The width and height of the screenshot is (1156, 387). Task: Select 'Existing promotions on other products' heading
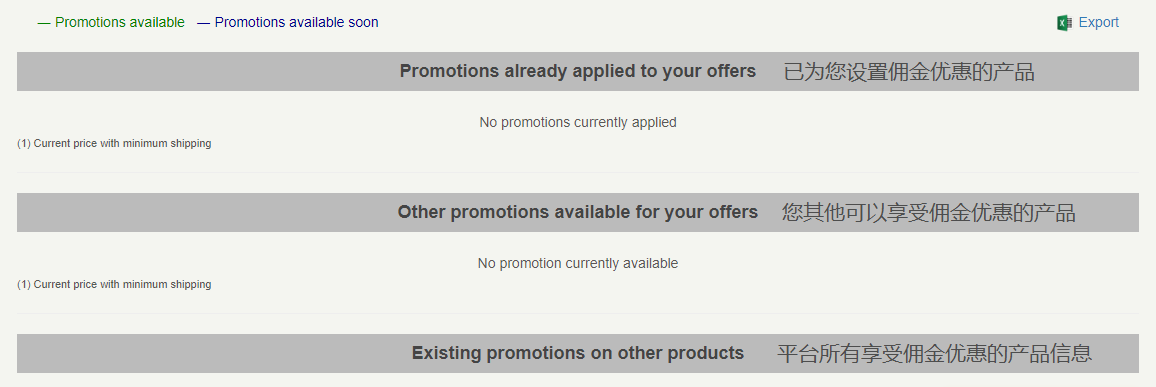point(578,353)
